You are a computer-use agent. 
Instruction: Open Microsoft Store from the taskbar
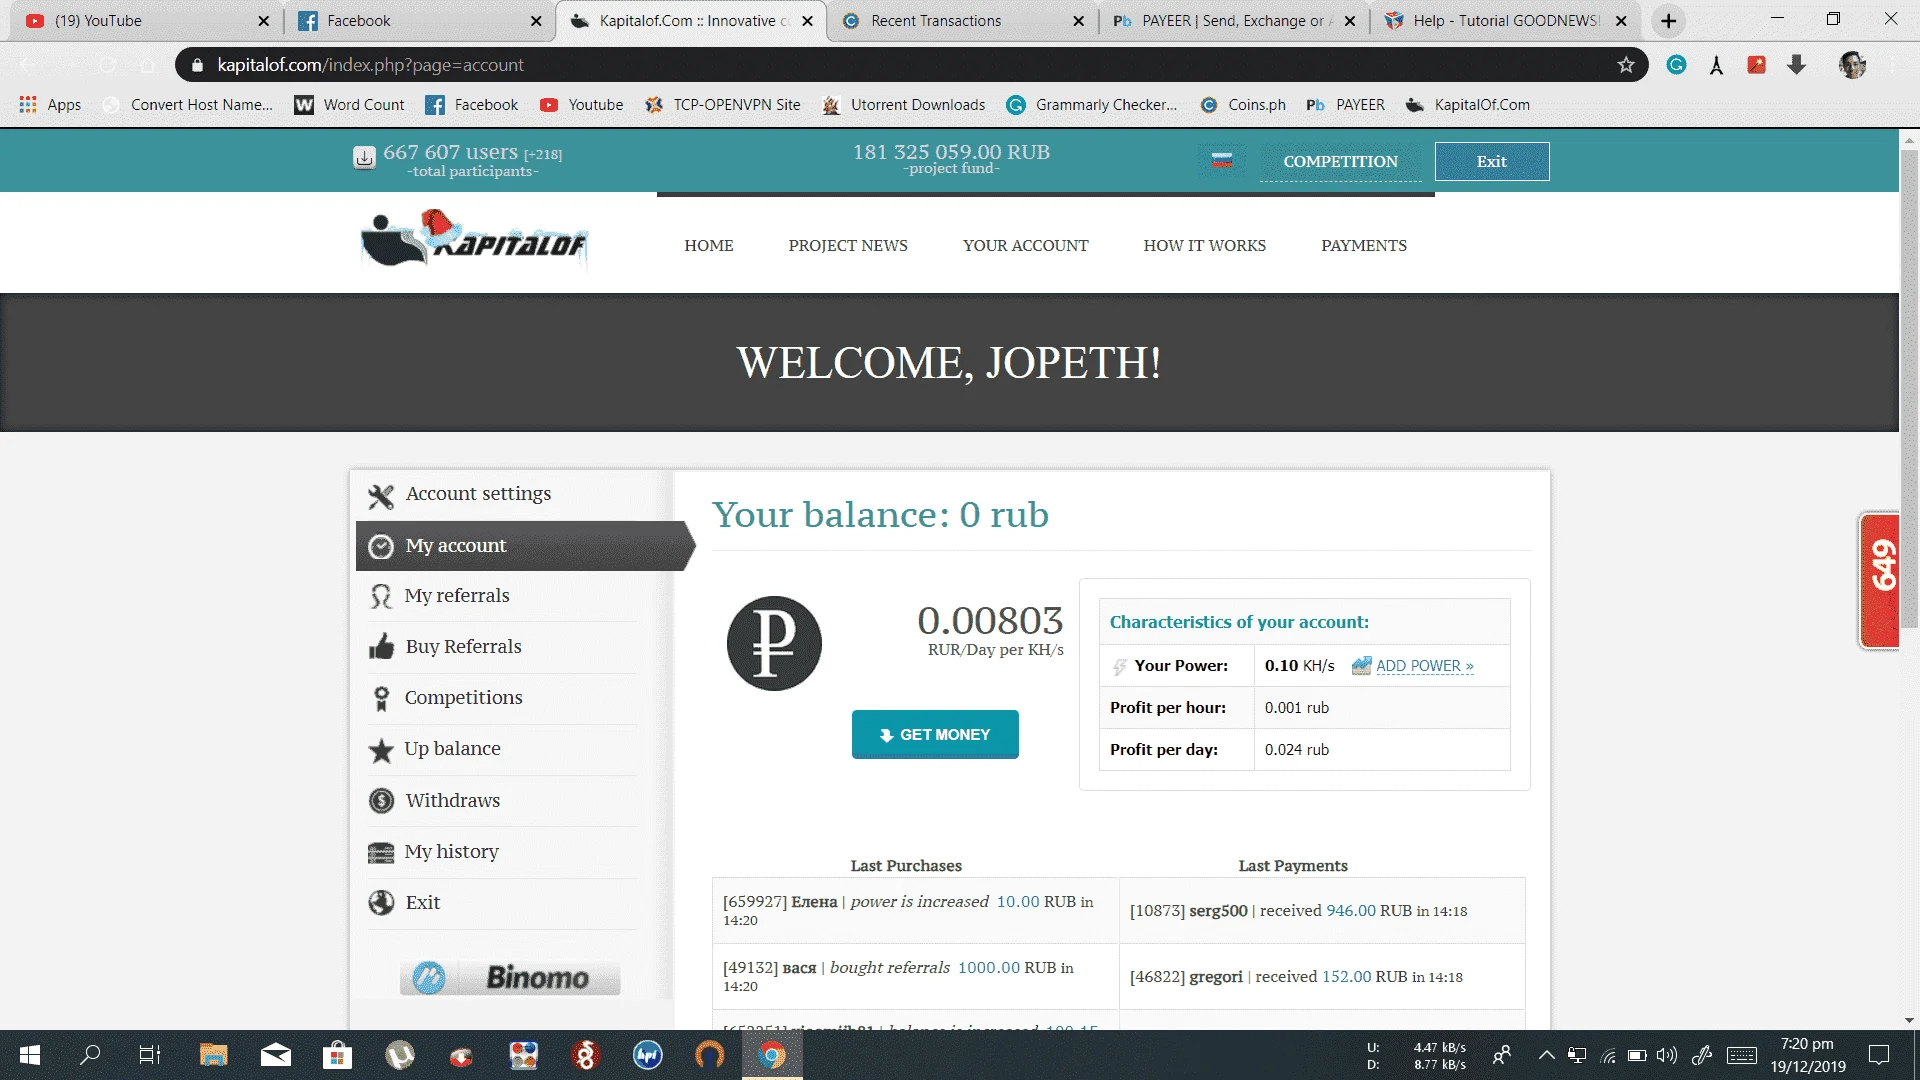click(337, 1055)
